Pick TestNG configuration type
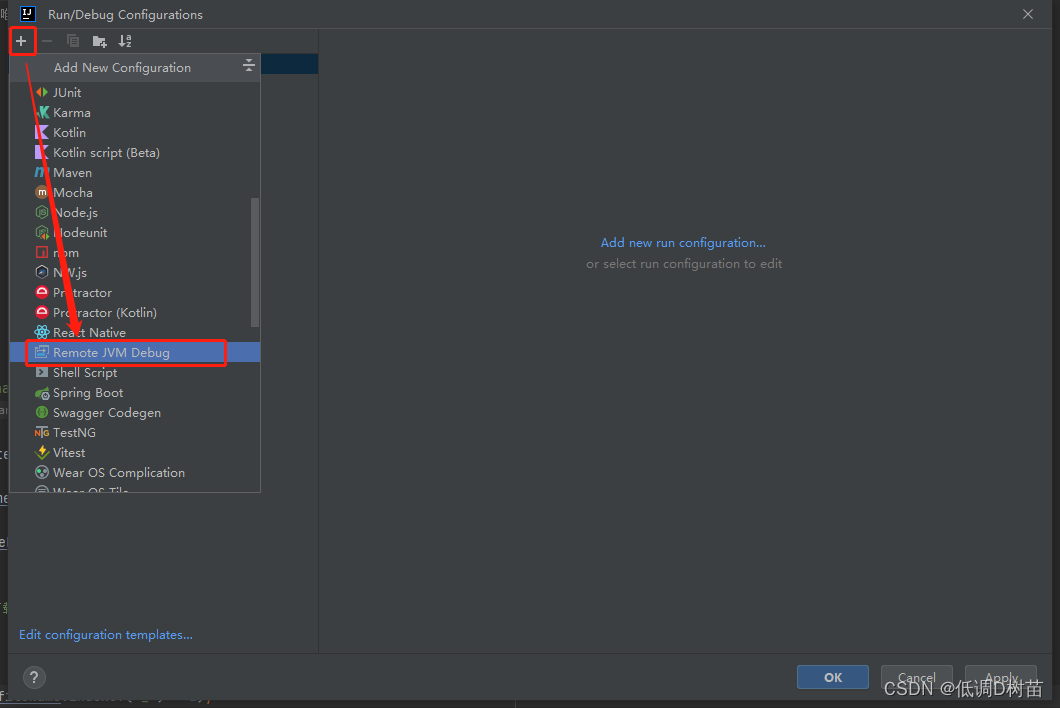Screen dimensions: 1060x708 tap(135, 432)
